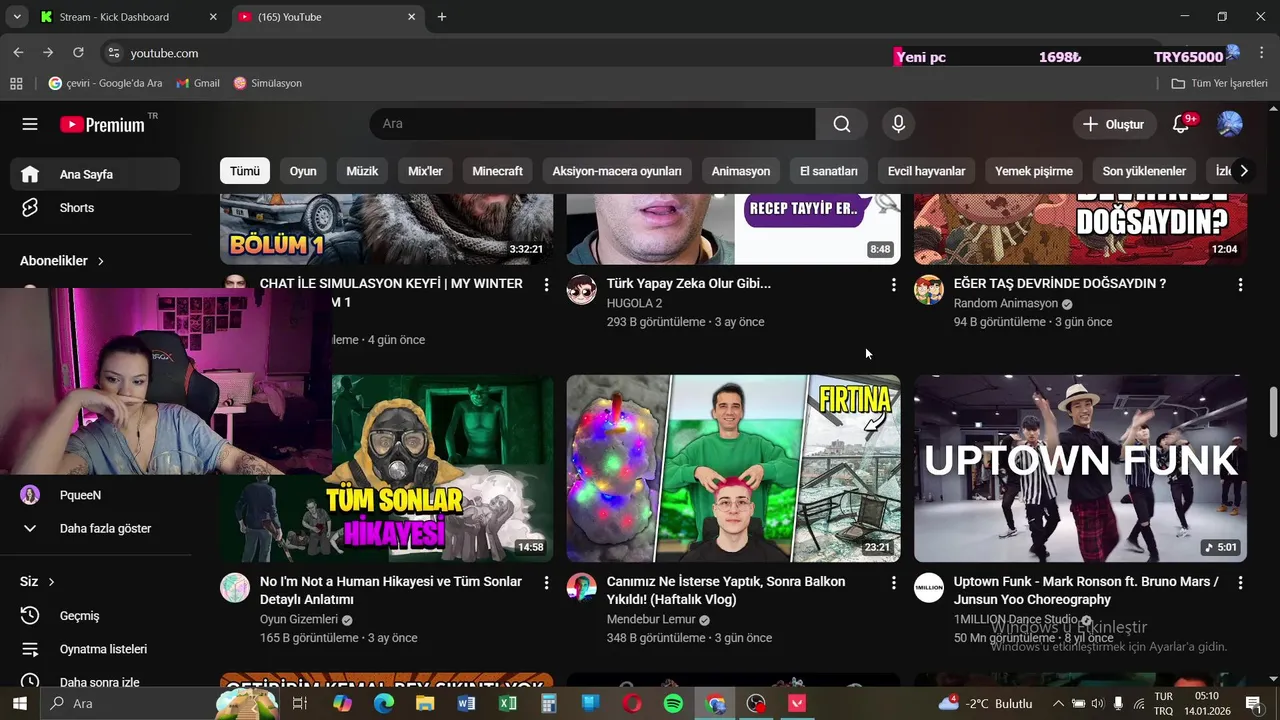Open the Simülasyon bookmark

click(x=268, y=83)
